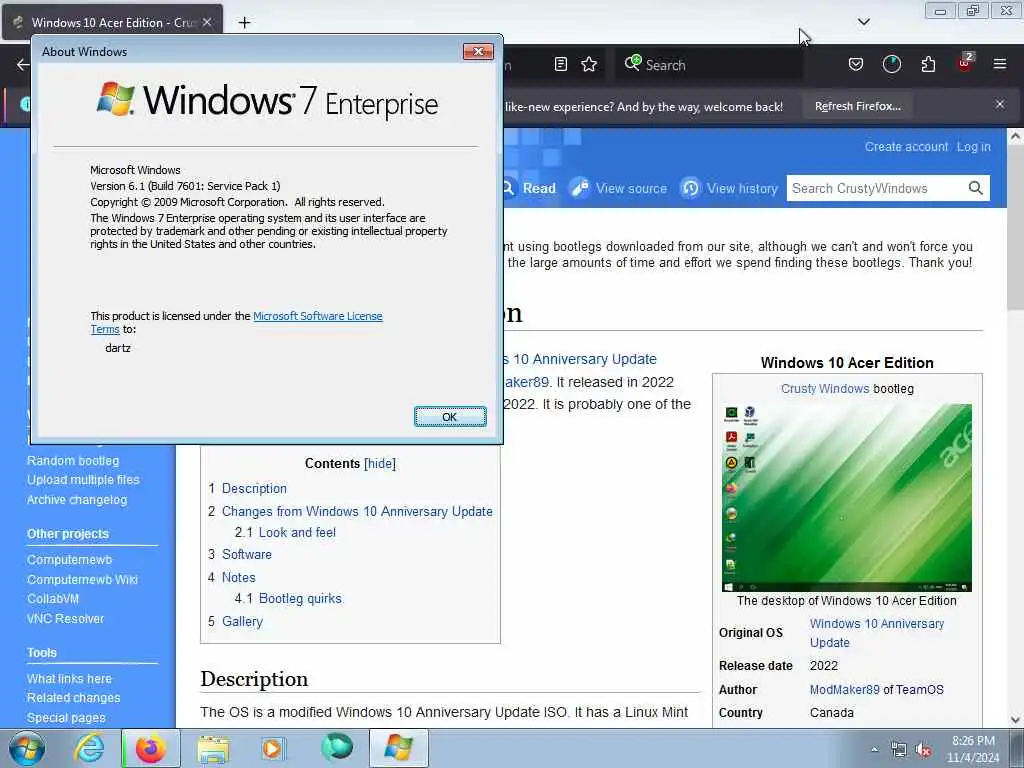Launch Internet Explorer from the taskbar
Image resolution: width=1024 pixels, height=768 pixels.
tap(89, 748)
